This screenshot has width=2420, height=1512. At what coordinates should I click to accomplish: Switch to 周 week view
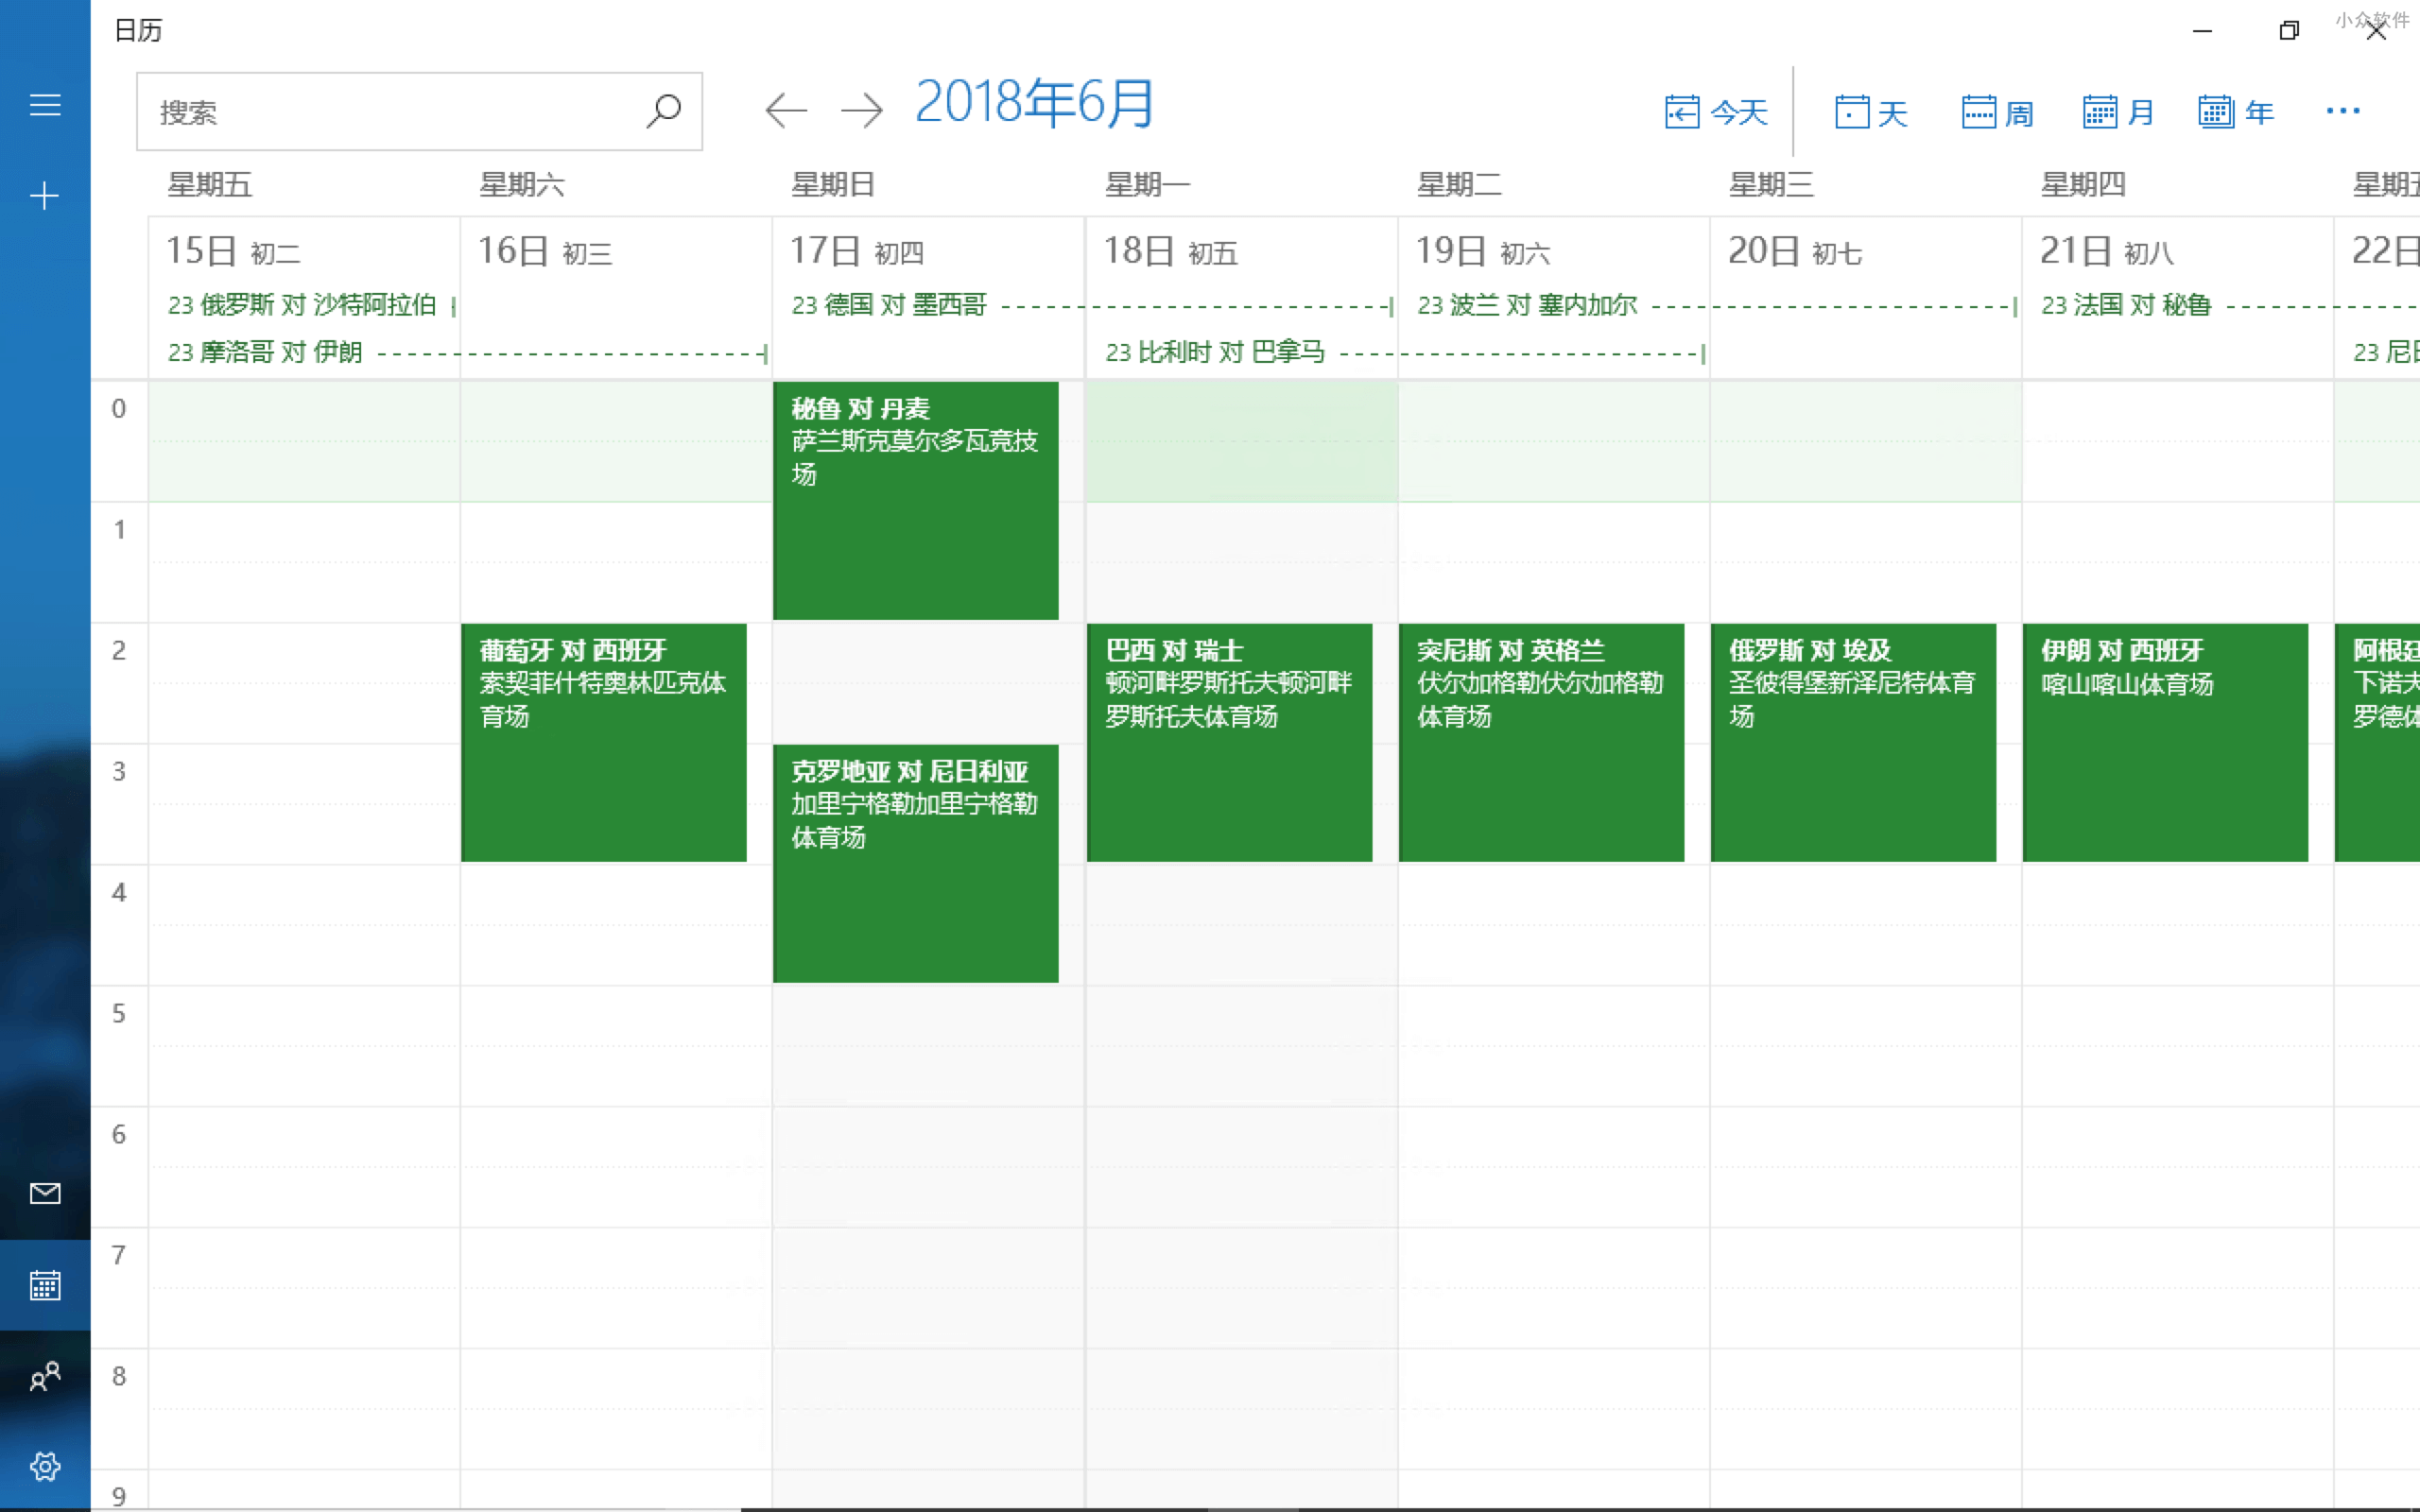(1997, 112)
